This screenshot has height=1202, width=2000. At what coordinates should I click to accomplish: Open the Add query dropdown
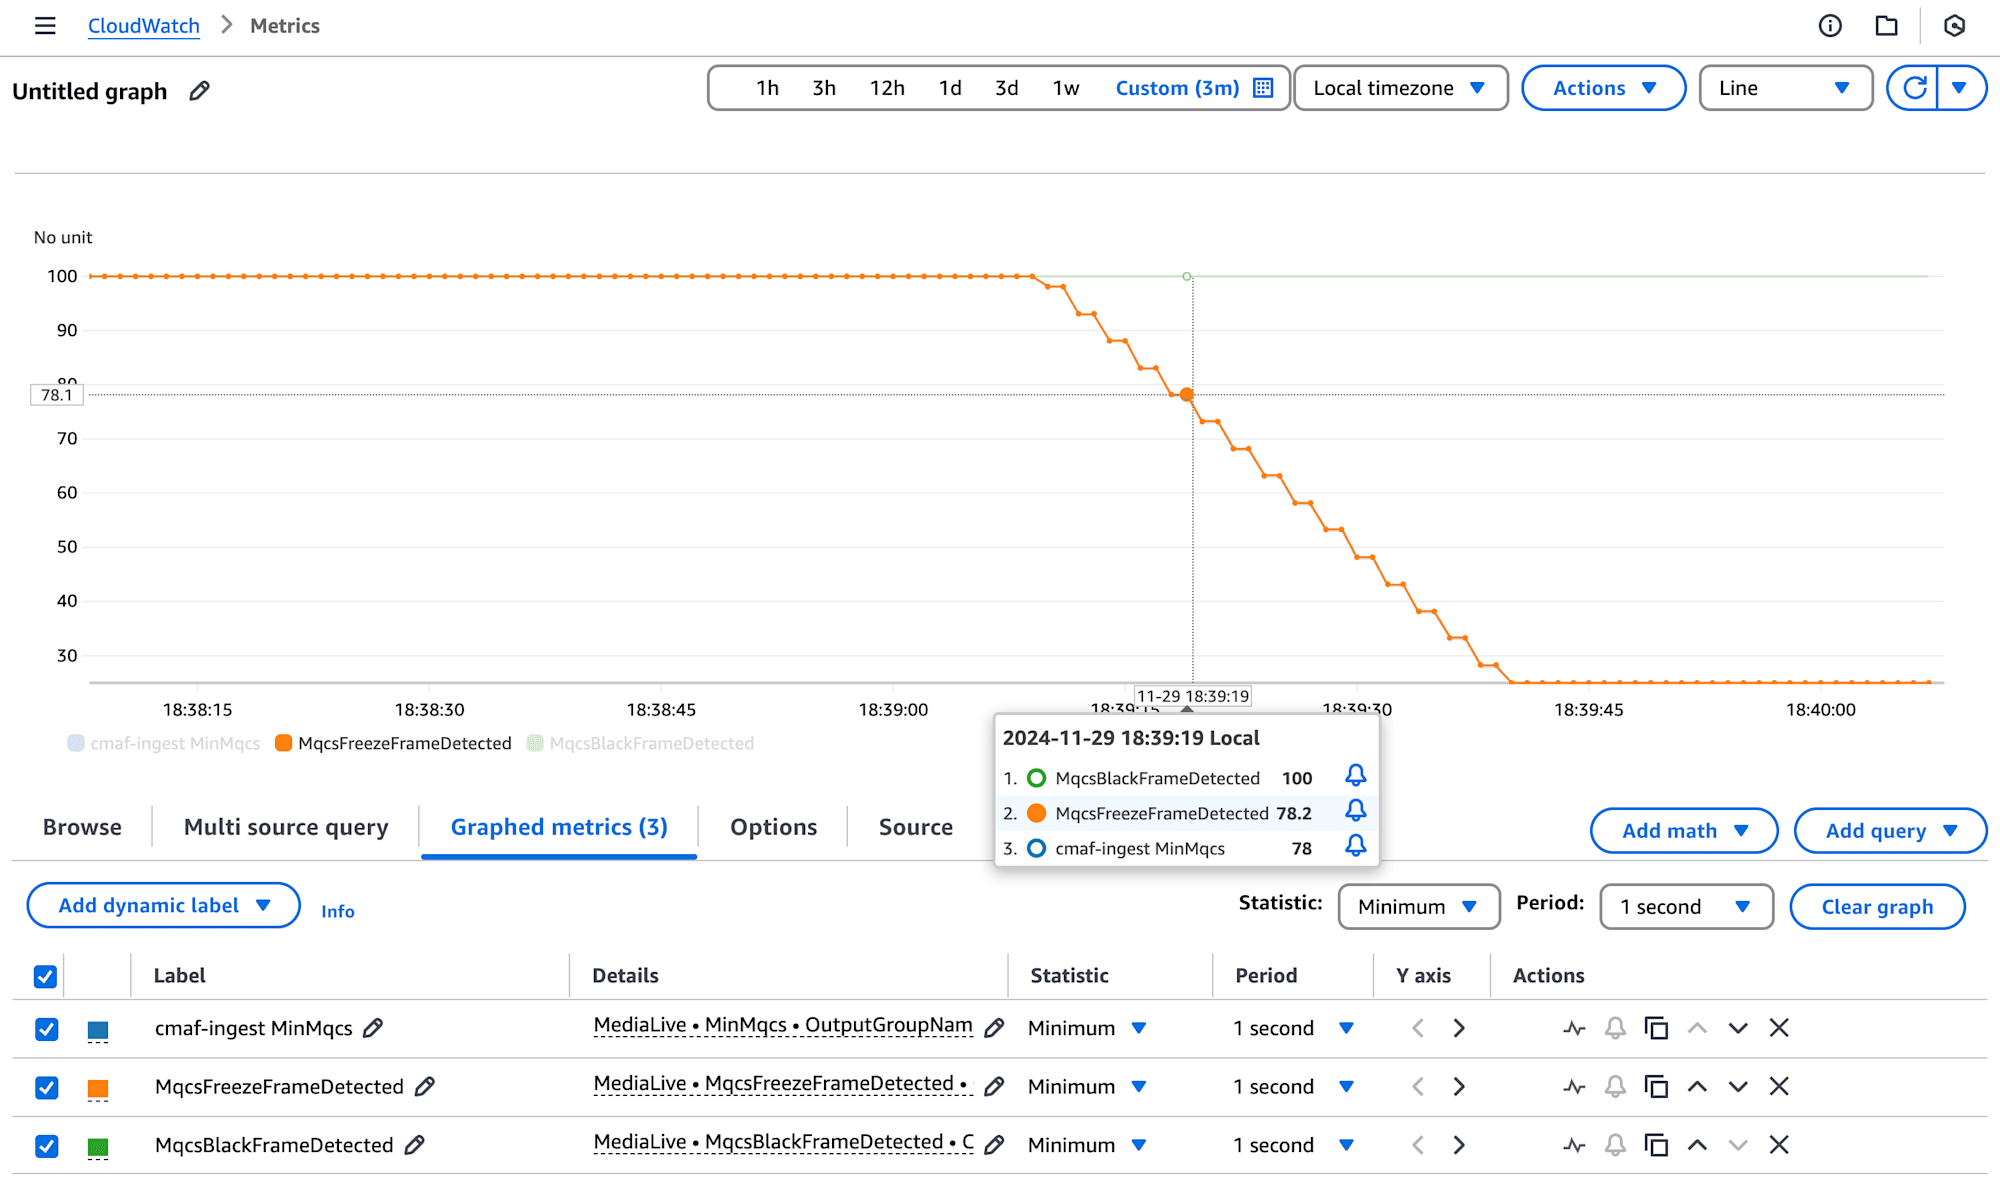[x=1890, y=831]
